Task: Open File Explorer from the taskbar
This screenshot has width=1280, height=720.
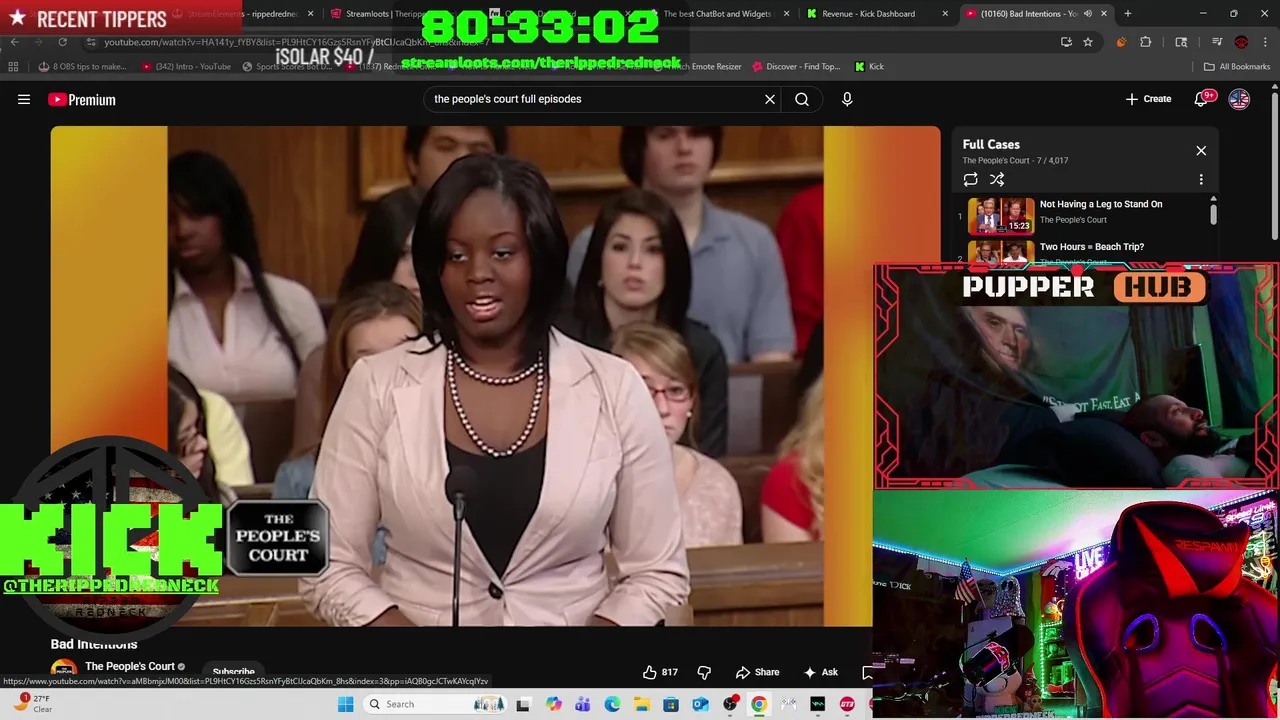Action: pyautogui.click(x=641, y=704)
